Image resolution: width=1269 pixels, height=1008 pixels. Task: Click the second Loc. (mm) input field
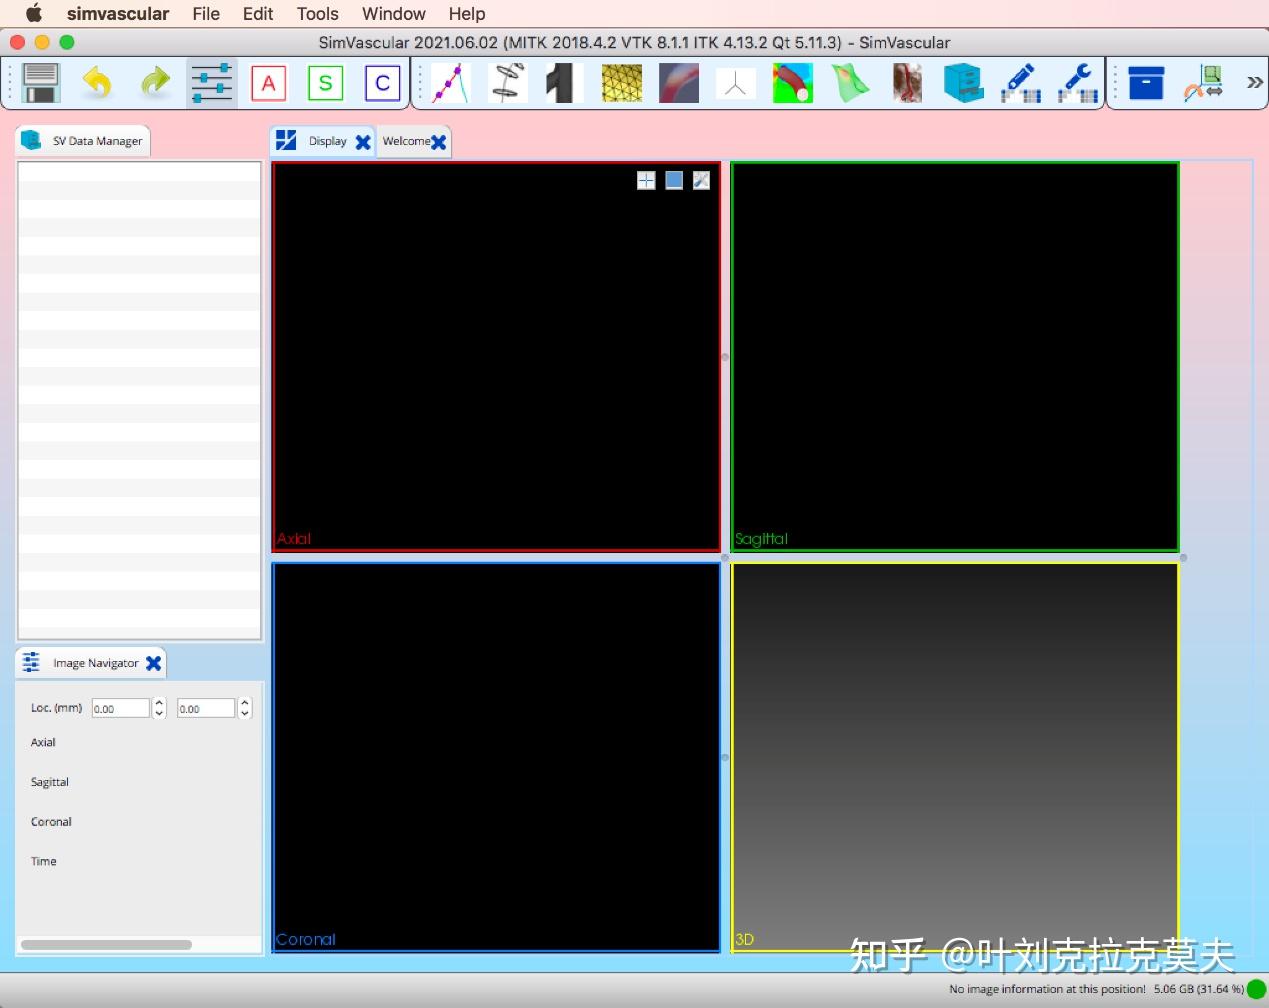pyautogui.click(x=205, y=708)
